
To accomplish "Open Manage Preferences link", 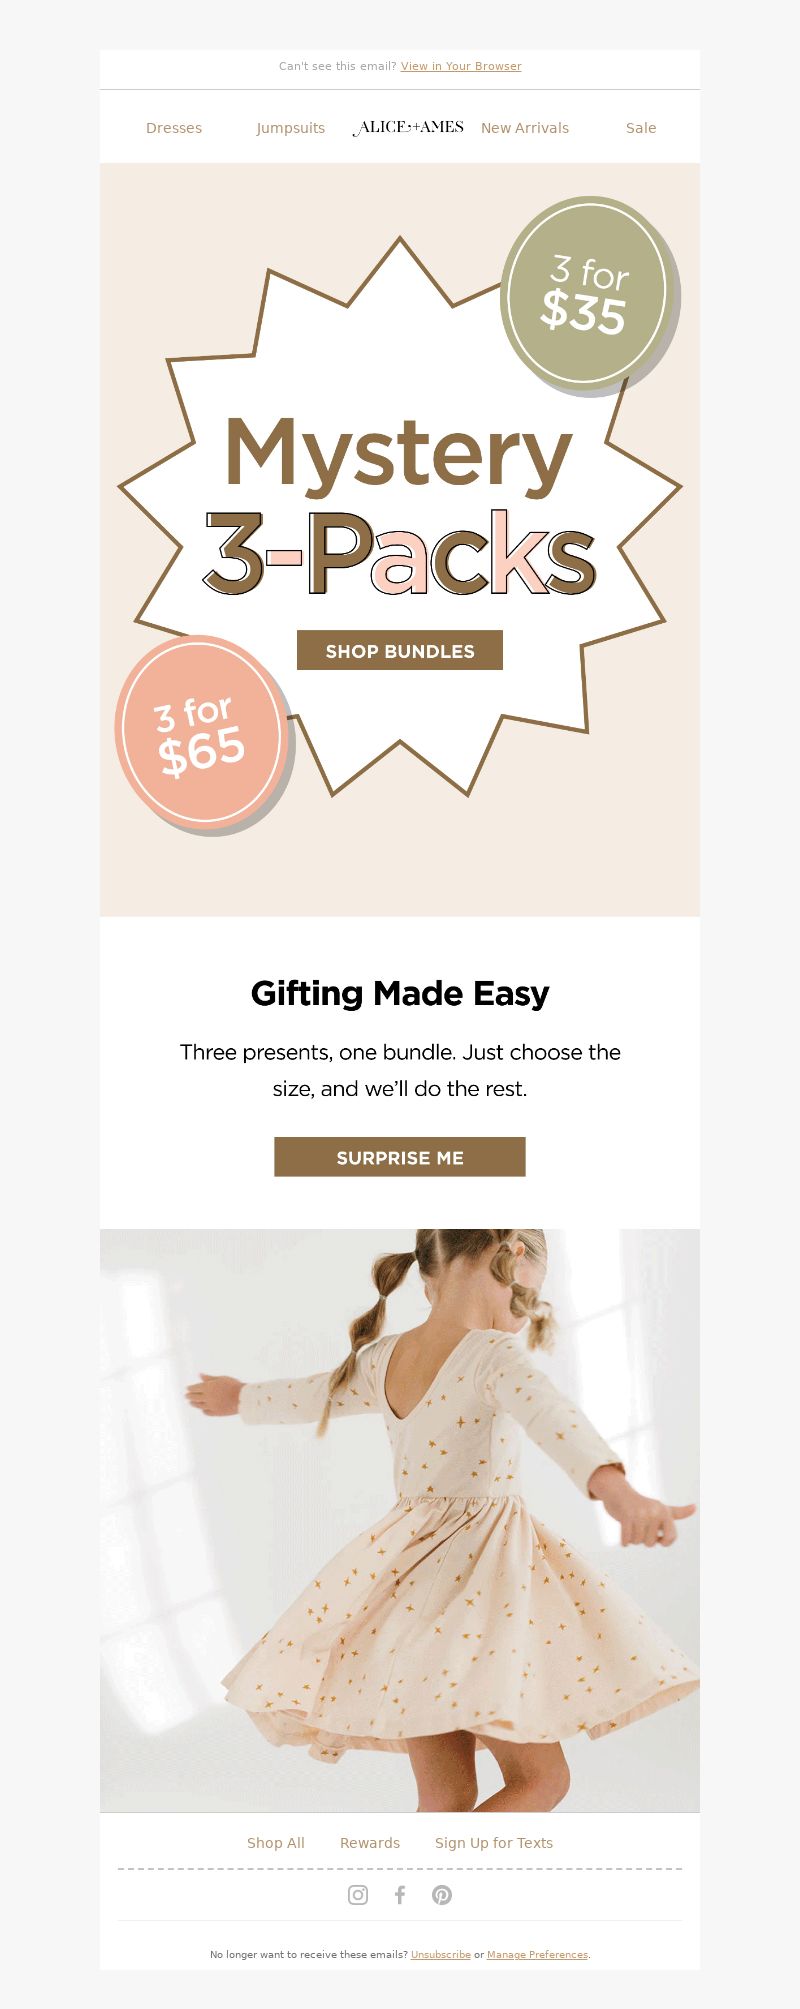I will coord(537,1954).
